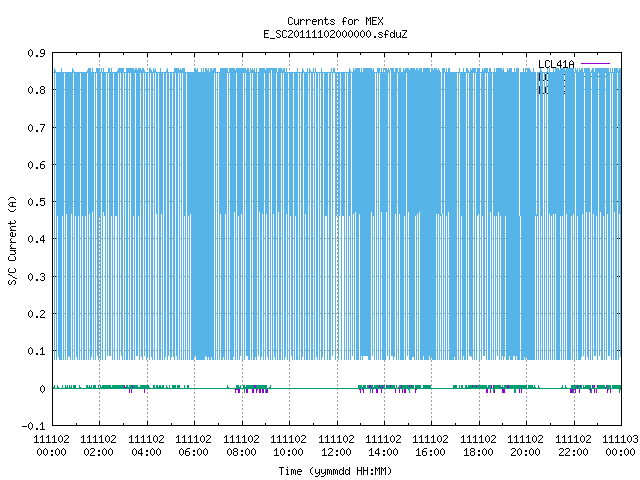
Task: Pick the purple line sample beside LCL41A
Action: (595, 64)
